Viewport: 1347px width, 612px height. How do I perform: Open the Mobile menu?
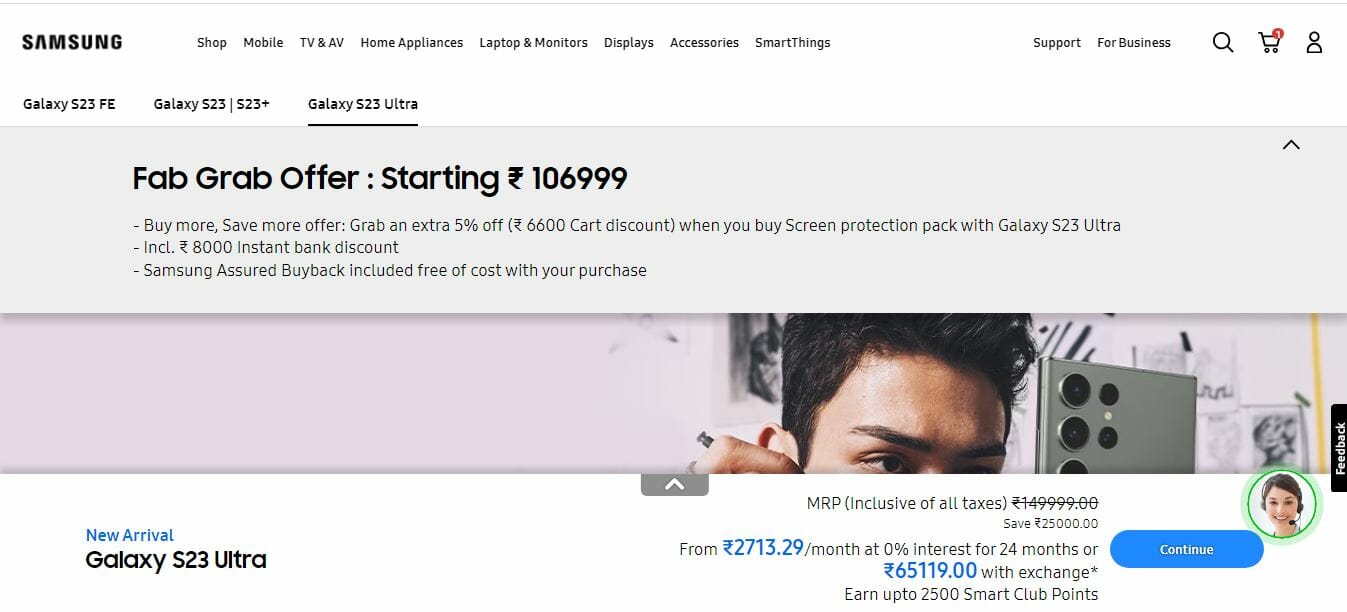tap(263, 43)
